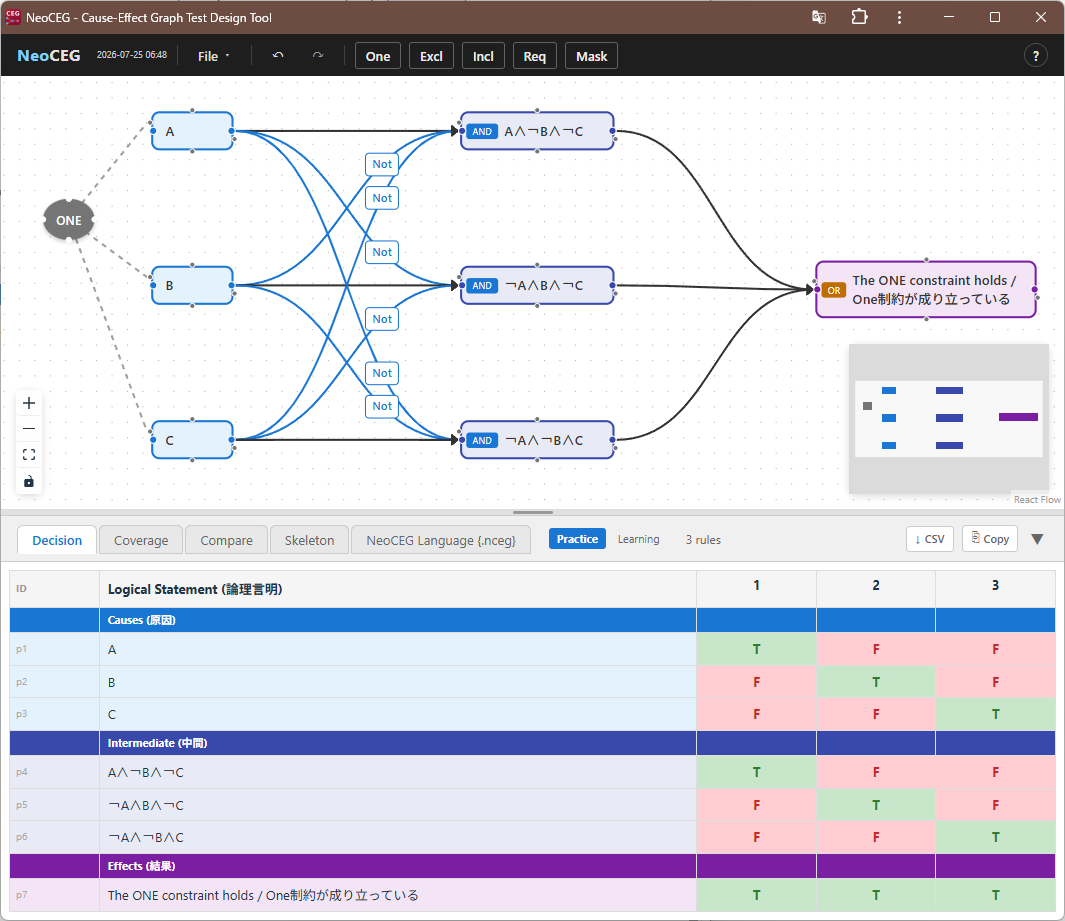Click the redo arrow icon
1065x921 pixels.
(317, 56)
